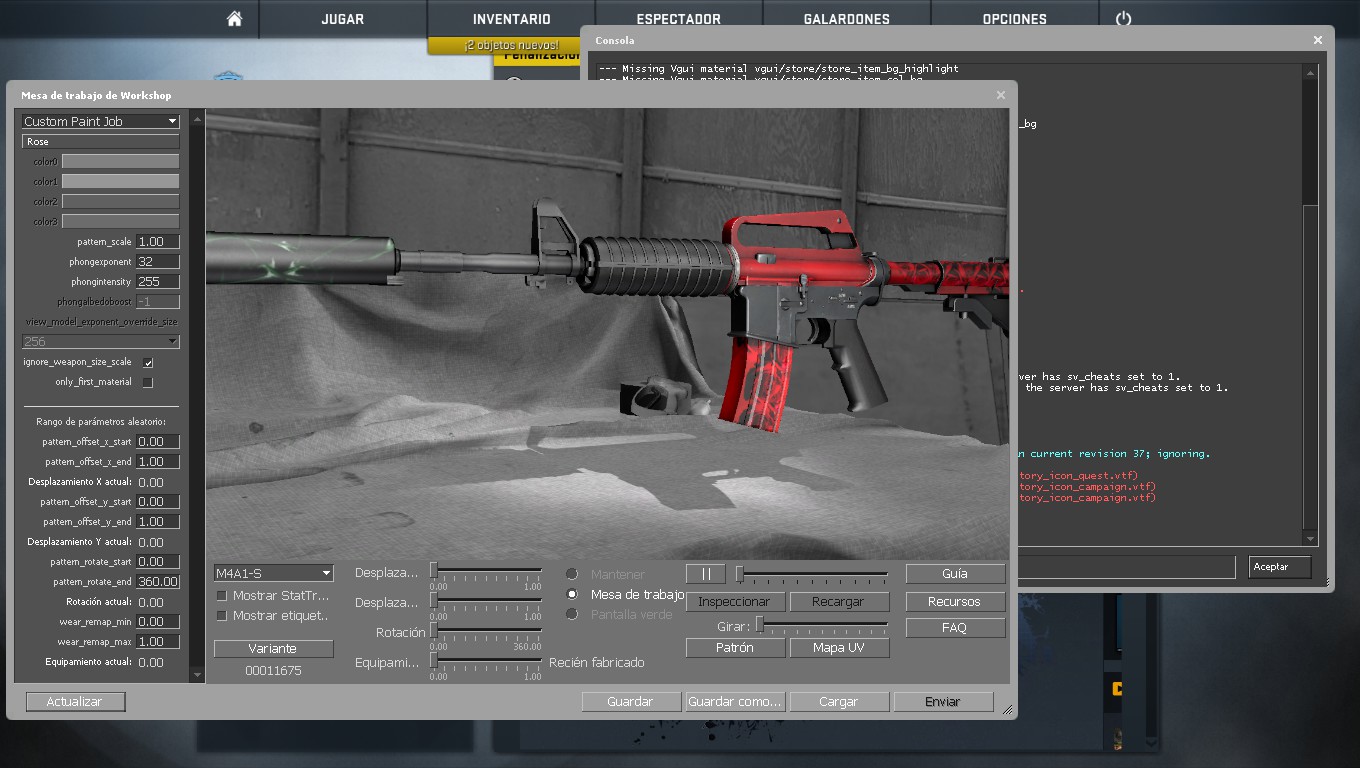
Task: Click the Guardar button
Action: (631, 701)
